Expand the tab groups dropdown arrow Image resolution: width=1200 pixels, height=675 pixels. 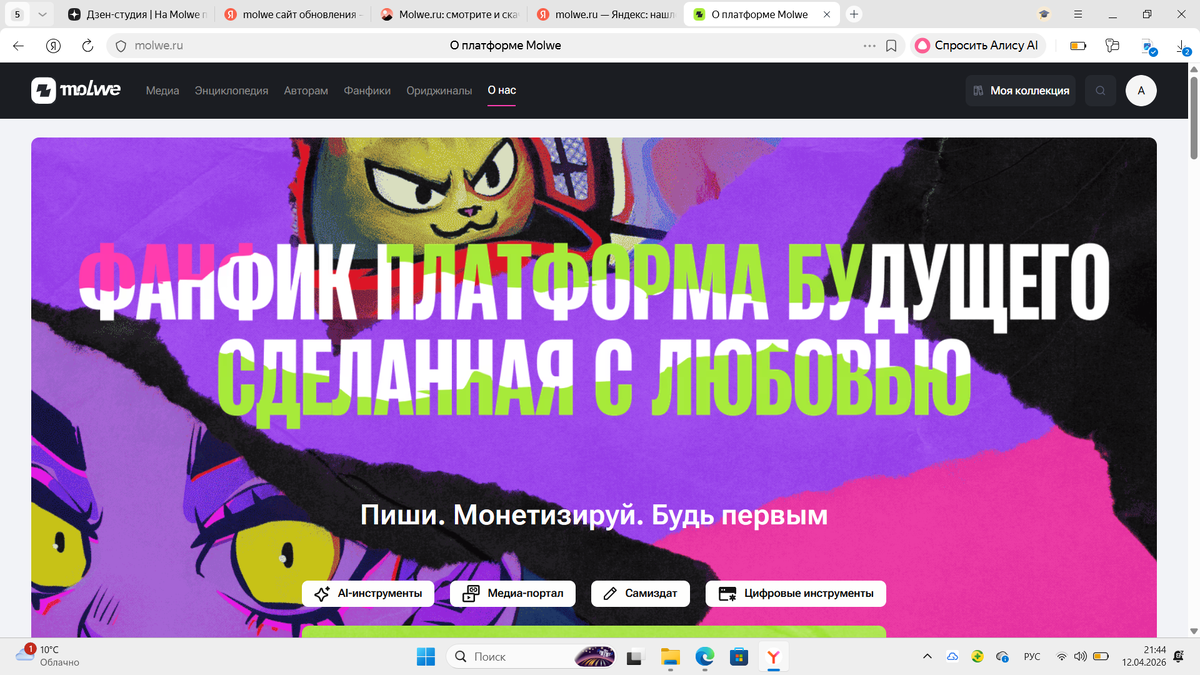pyautogui.click(x=41, y=14)
